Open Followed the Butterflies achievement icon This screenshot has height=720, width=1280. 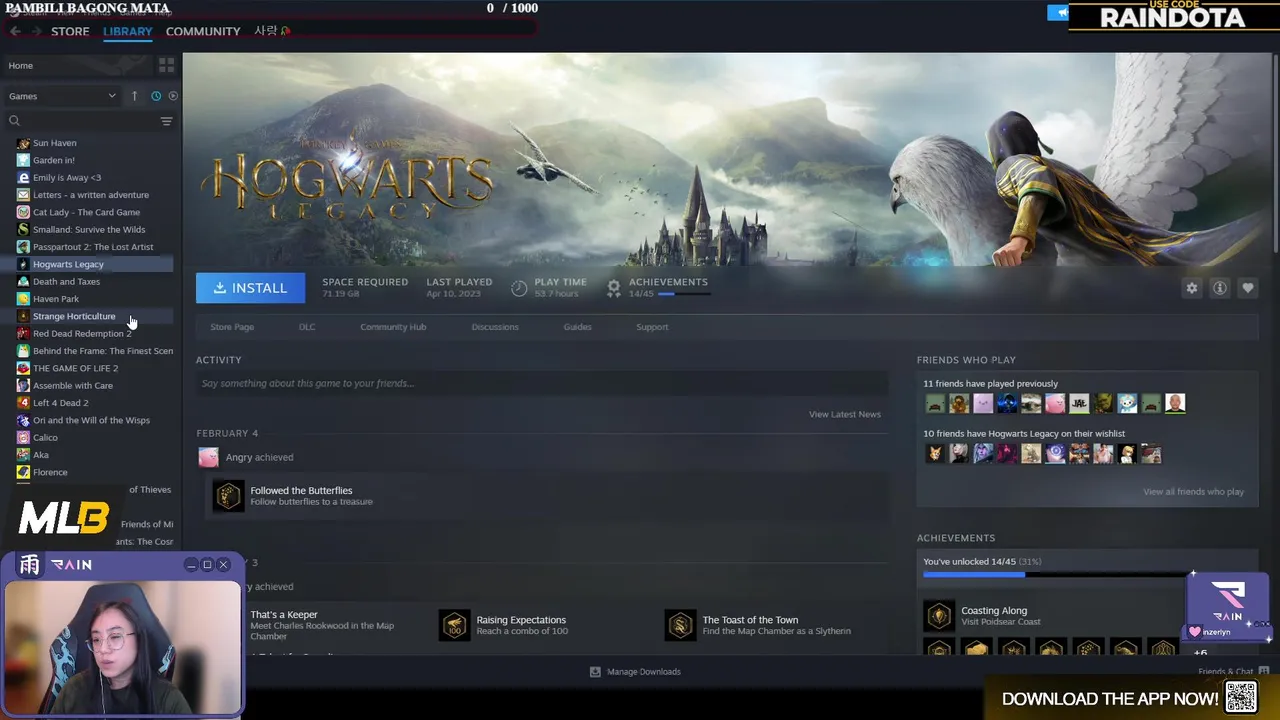pos(229,496)
